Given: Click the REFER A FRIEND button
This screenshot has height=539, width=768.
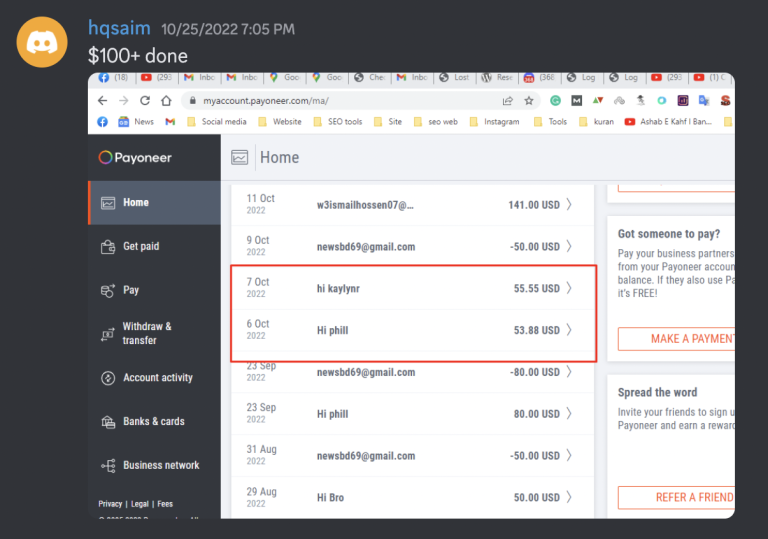Looking at the screenshot, I should [676, 497].
